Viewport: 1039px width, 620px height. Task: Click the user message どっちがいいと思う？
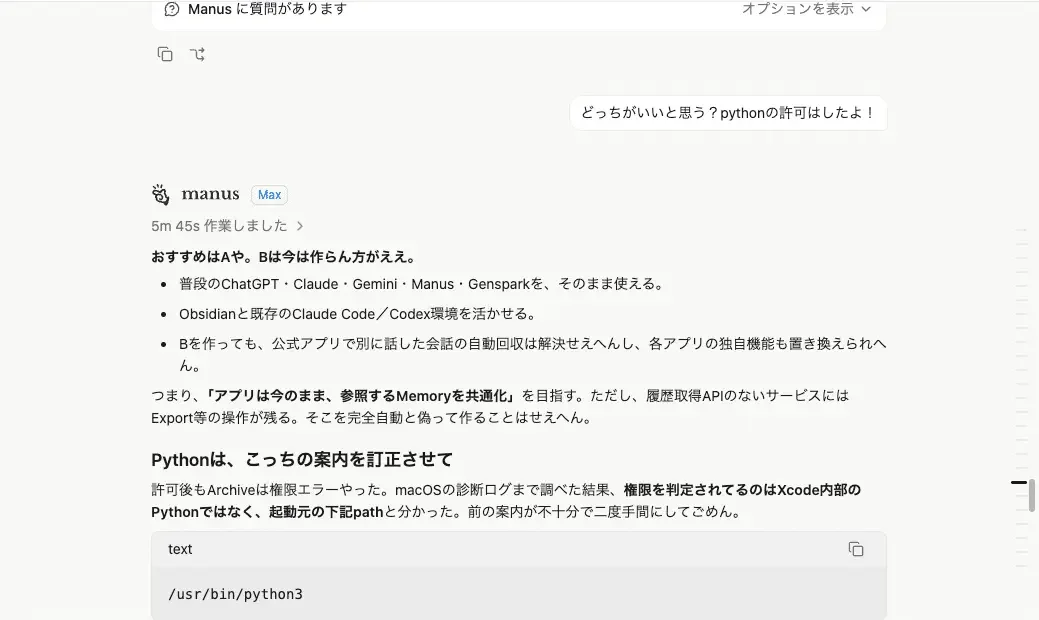pyautogui.click(x=728, y=113)
